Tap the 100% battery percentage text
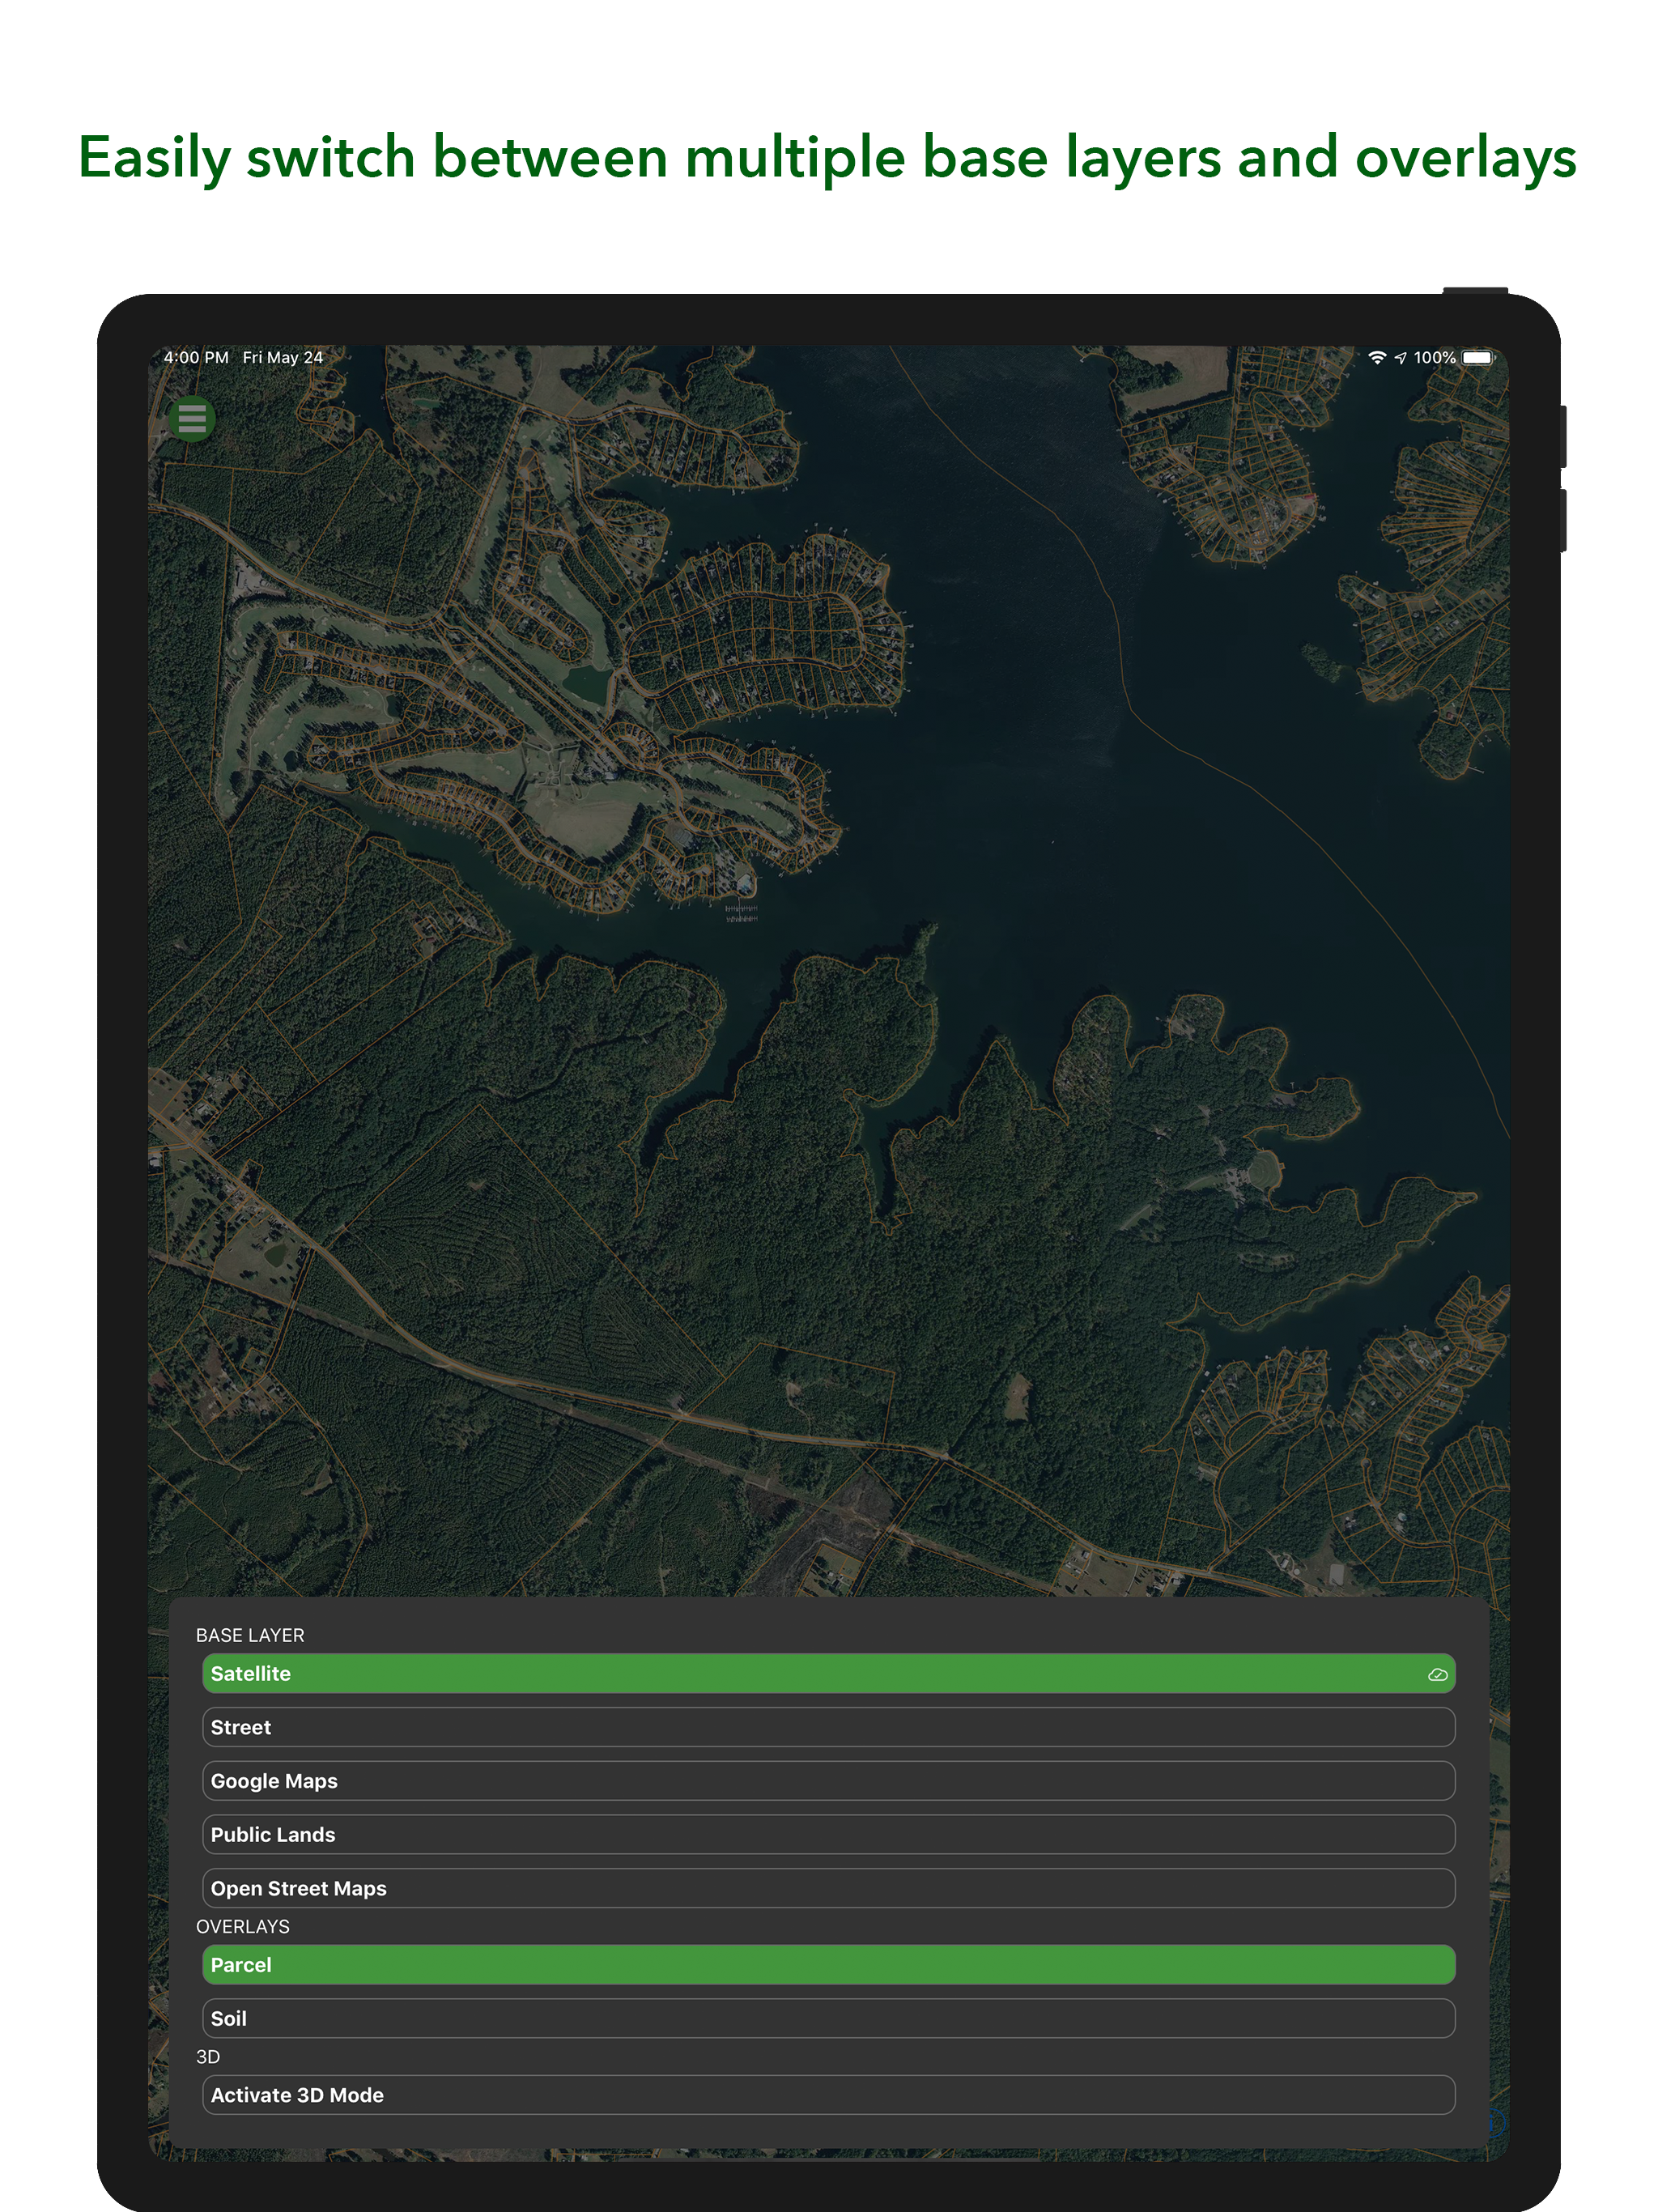 pyautogui.click(x=1434, y=358)
